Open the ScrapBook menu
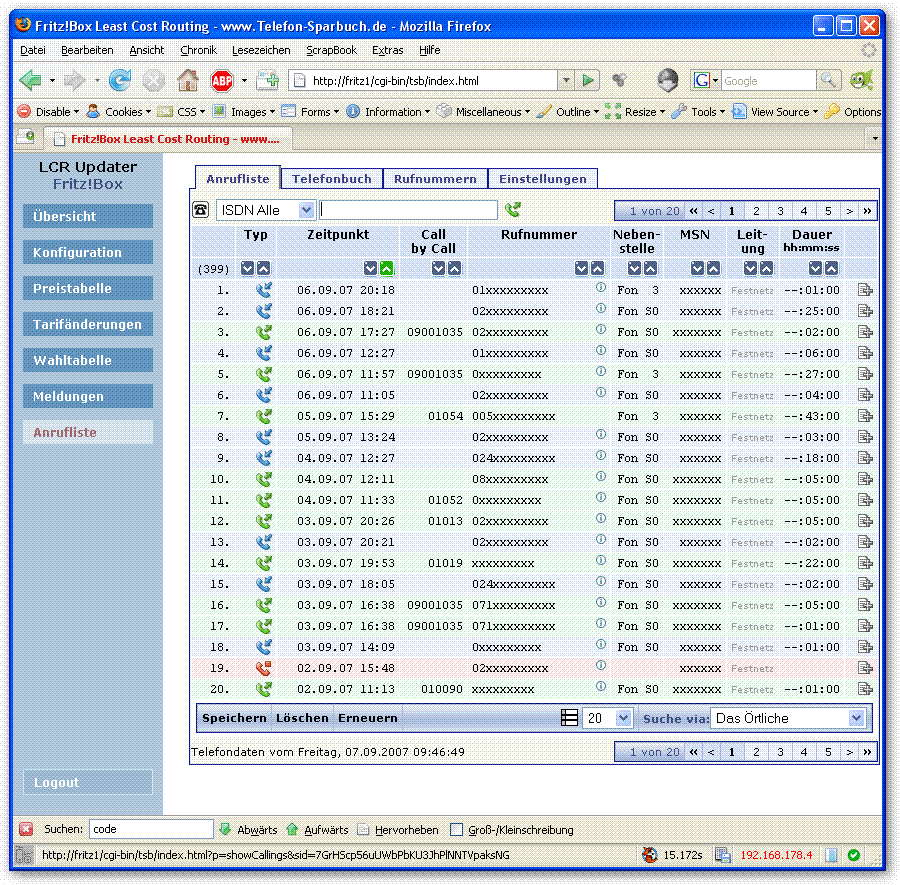This screenshot has width=900, height=885. click(x=331, y=50)
